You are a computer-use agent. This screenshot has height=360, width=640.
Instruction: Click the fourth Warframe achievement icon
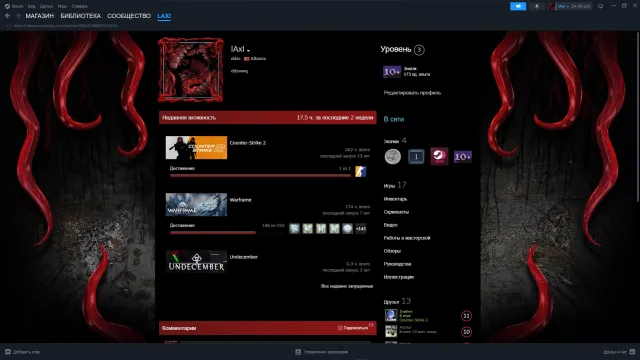(x=334, y=229)
